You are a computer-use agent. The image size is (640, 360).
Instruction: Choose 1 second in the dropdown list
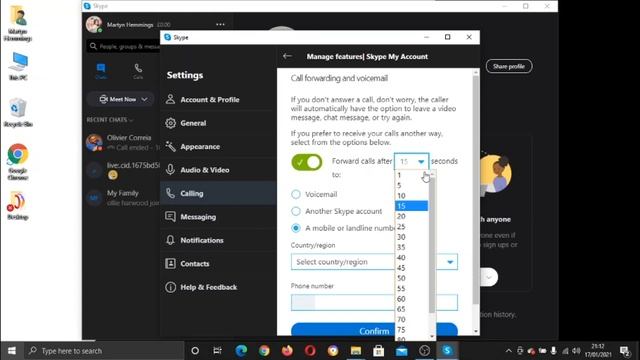411,175
